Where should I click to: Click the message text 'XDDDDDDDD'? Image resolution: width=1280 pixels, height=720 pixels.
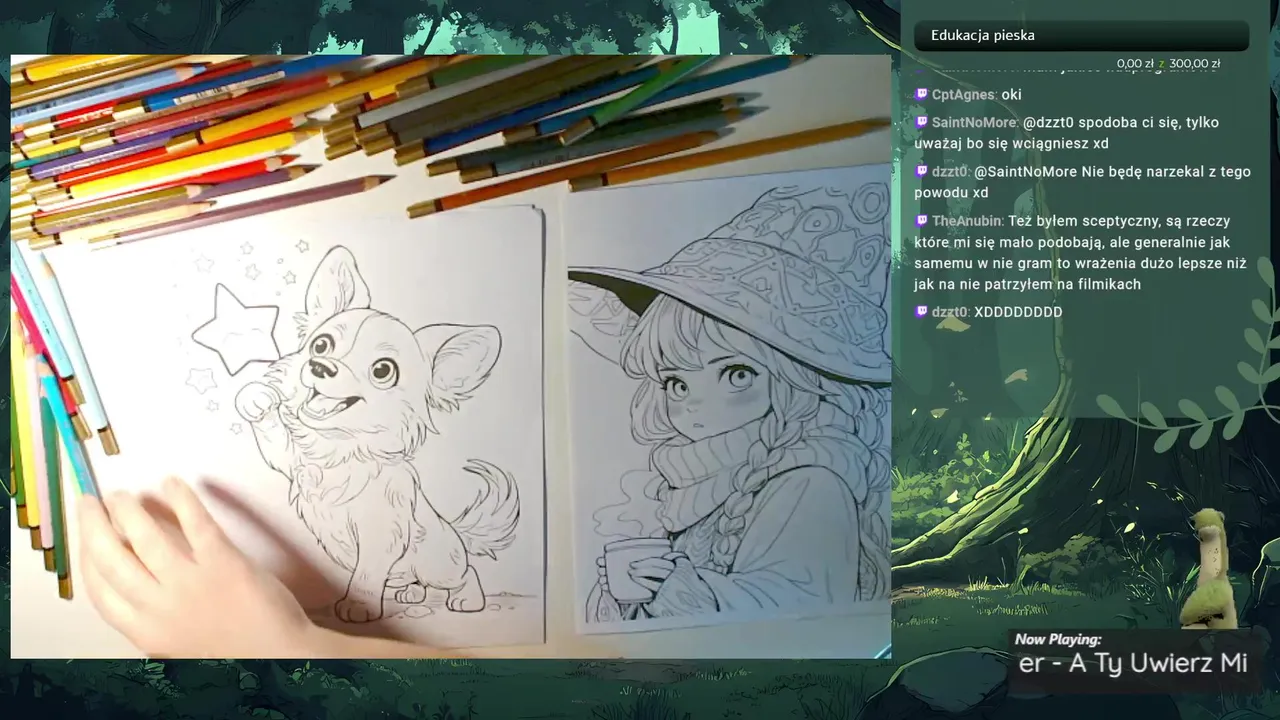1018,312
